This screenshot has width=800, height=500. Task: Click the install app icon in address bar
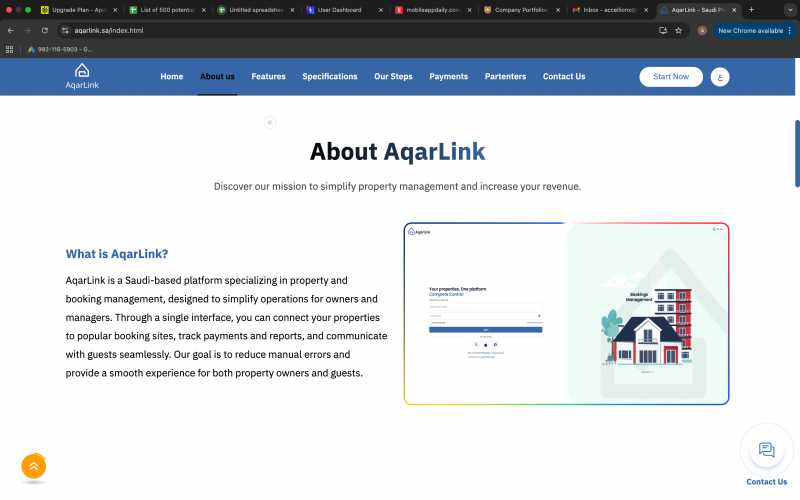click(663, 31)
